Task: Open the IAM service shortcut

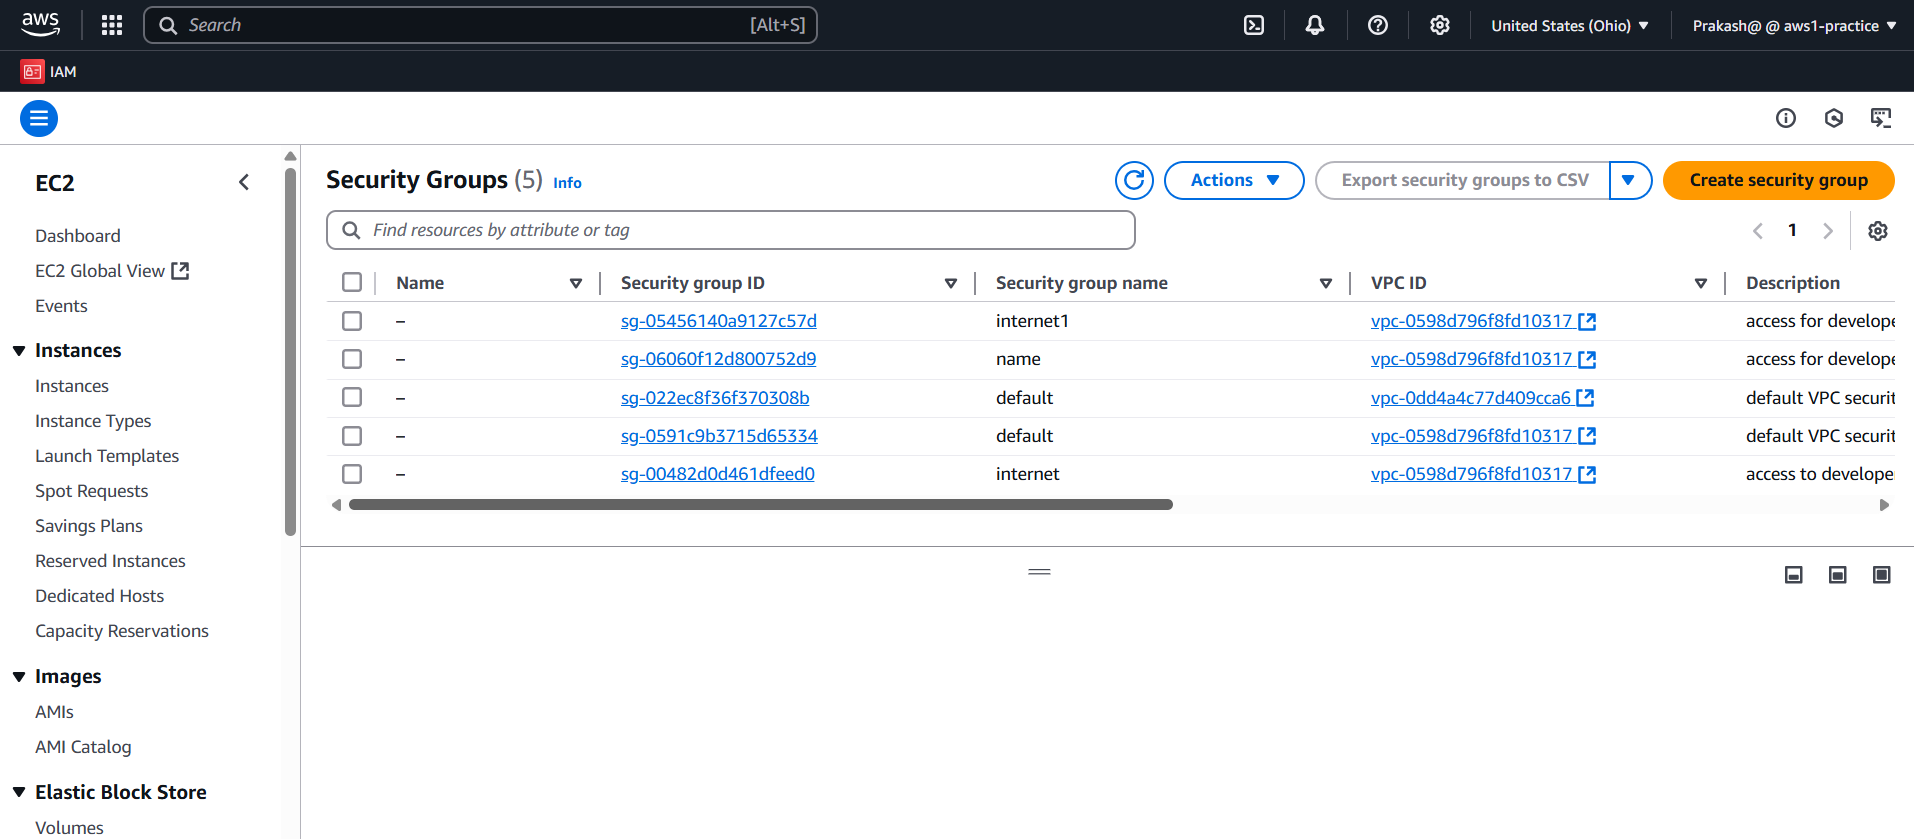Action: point(49,71)
